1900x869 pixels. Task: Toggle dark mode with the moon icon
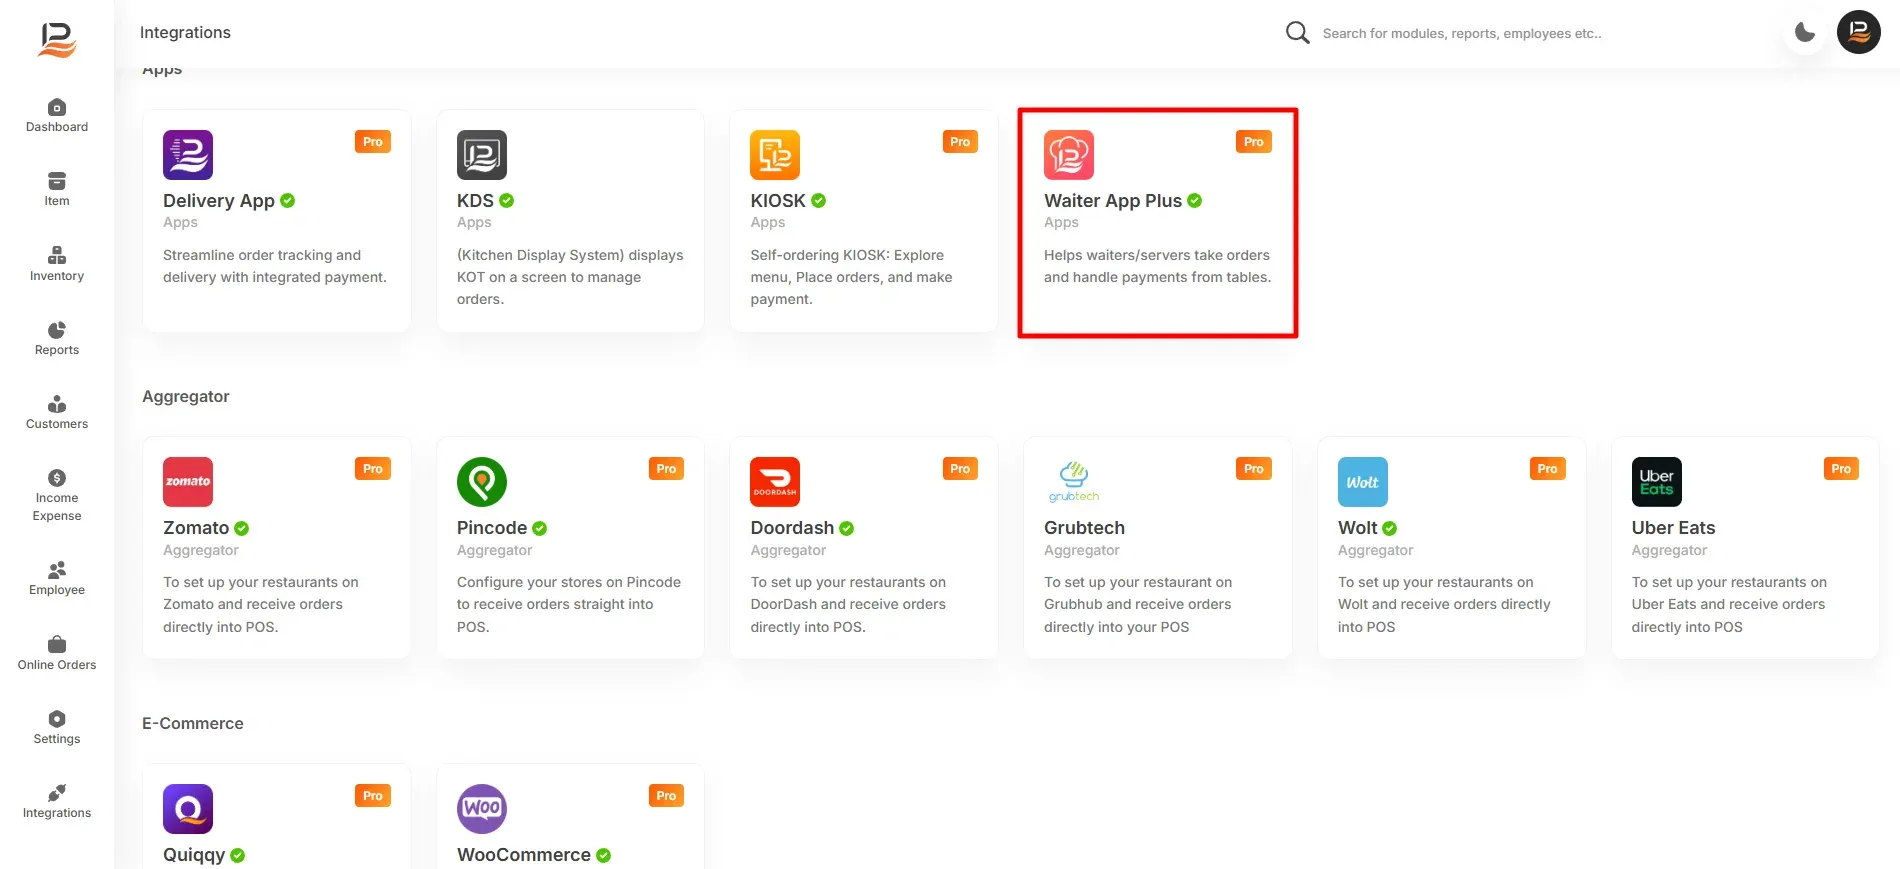pyautogui.click(x=1805, y=32)
